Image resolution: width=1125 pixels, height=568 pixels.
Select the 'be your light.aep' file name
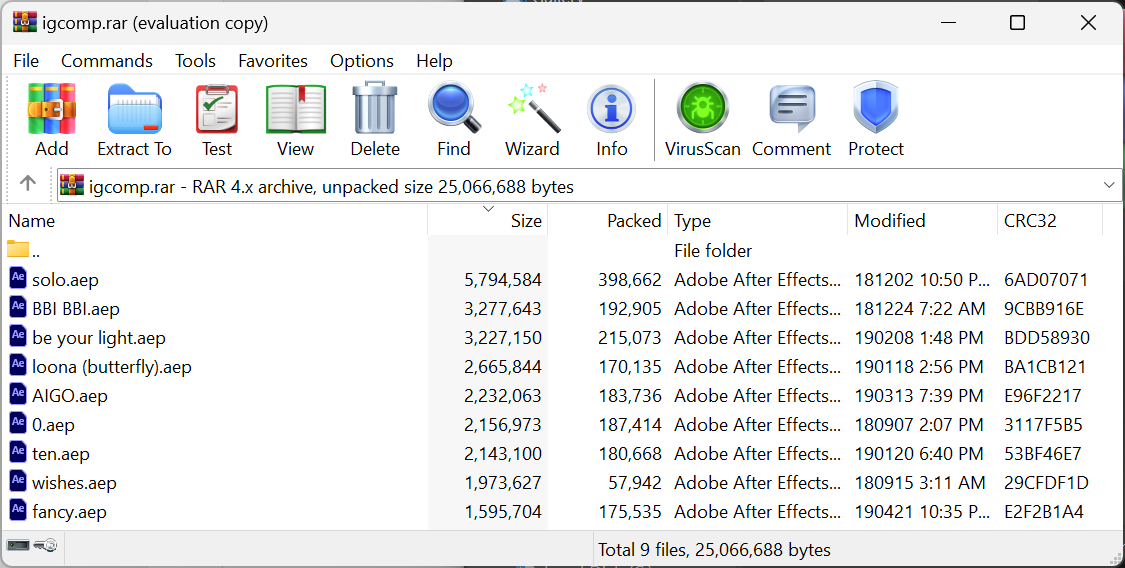(x=98, y=338)
